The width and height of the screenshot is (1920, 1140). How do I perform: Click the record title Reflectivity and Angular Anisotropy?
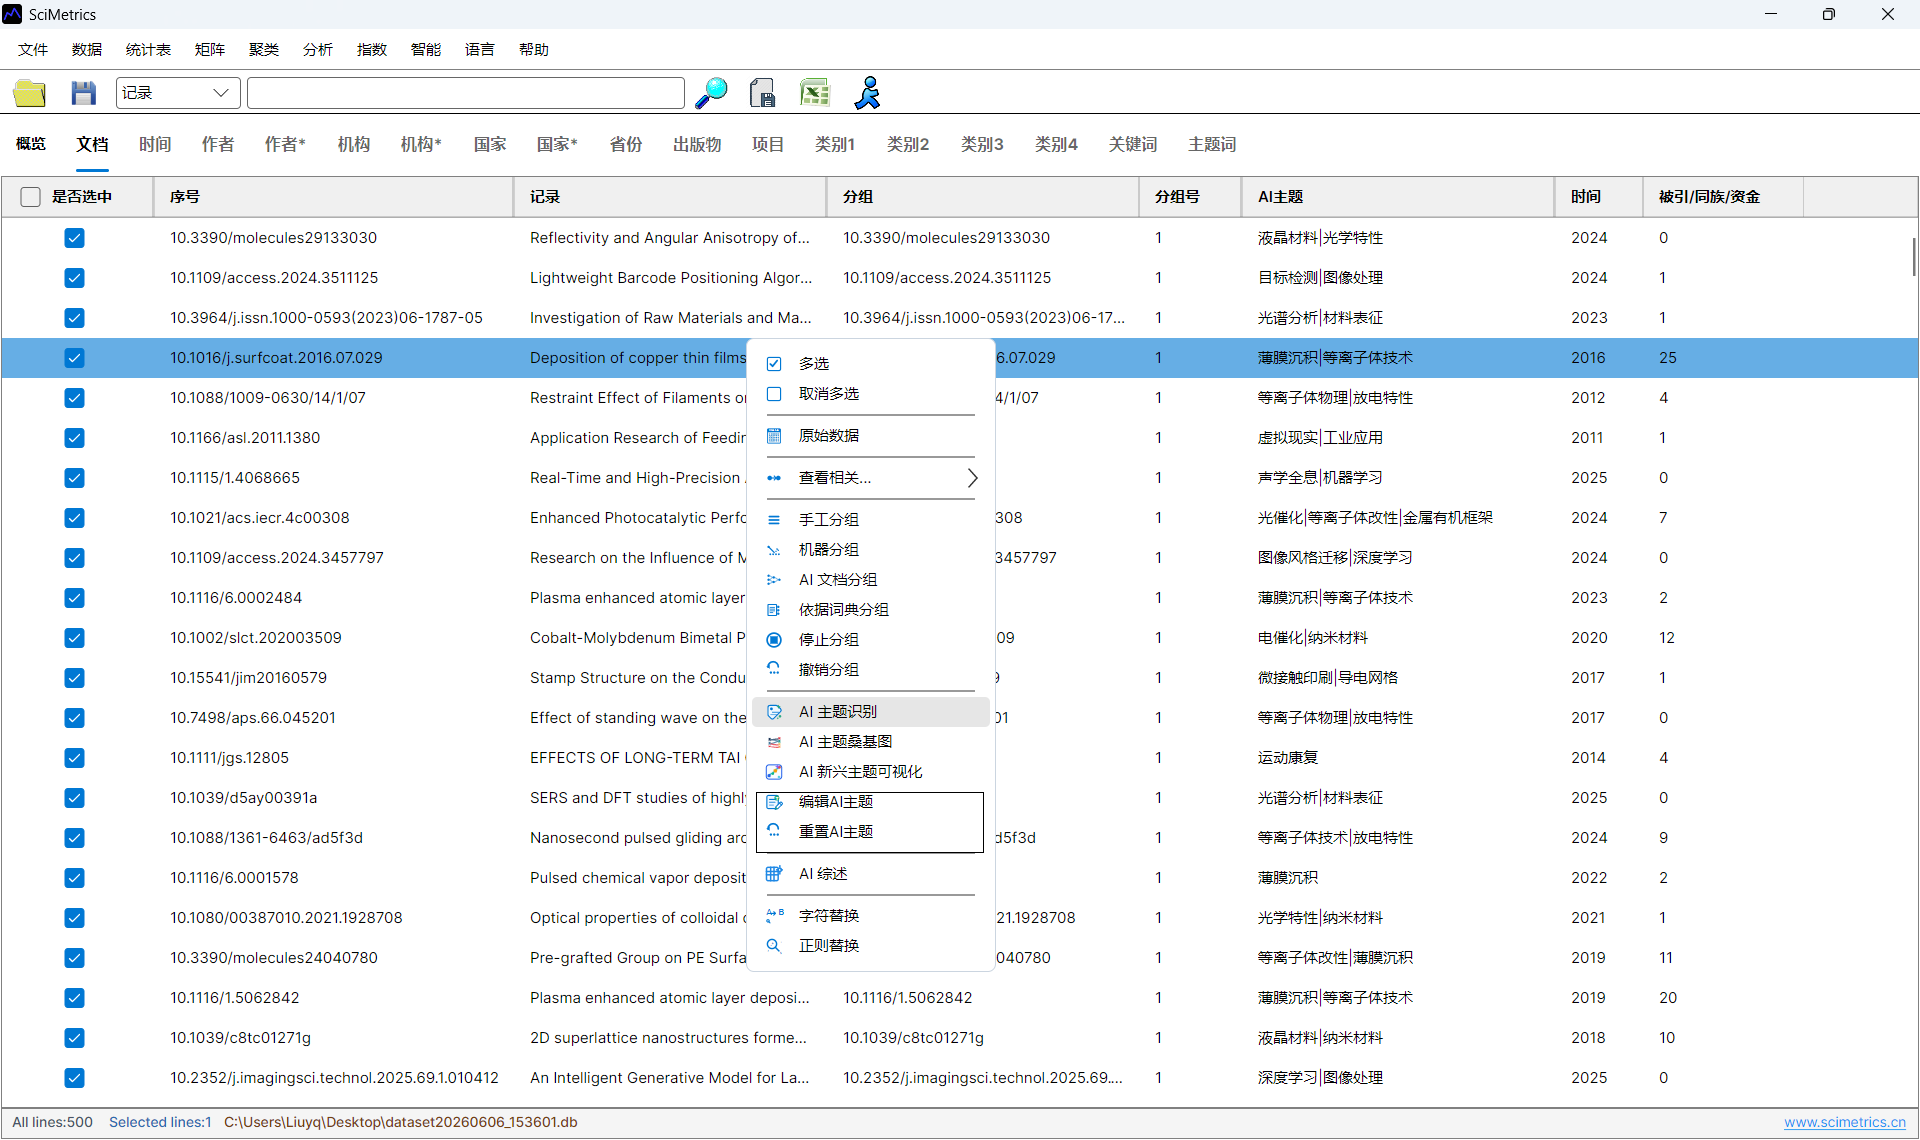tap(669, 238)
